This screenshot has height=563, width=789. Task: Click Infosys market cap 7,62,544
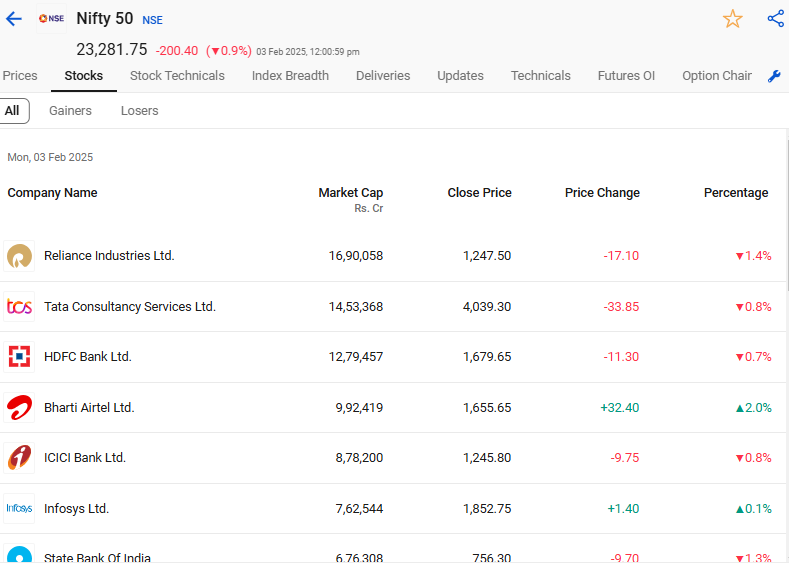pos(359,509)
